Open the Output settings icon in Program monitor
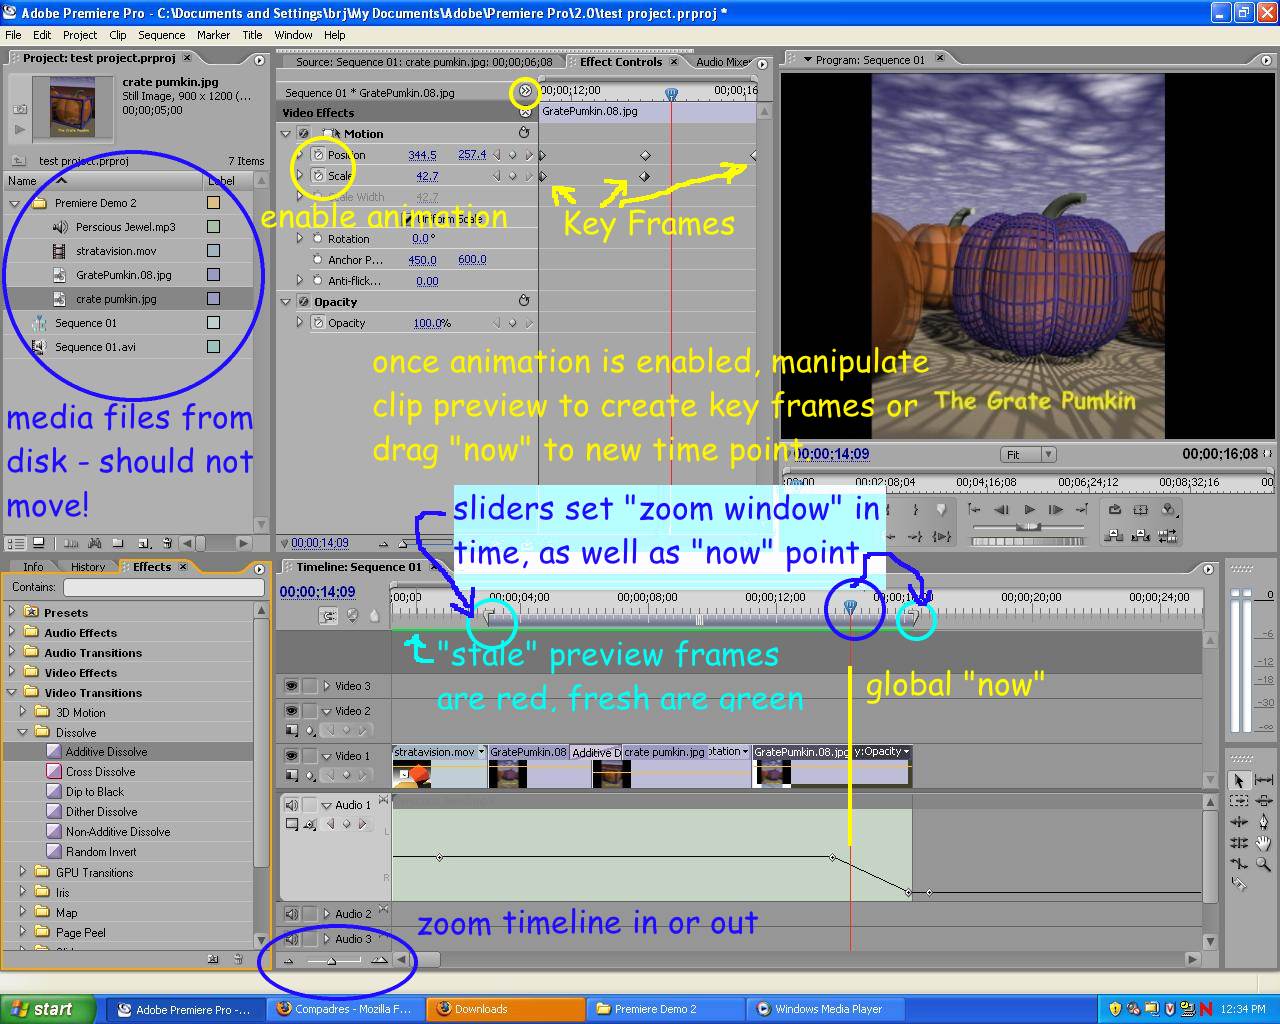 click(1168, 510)
